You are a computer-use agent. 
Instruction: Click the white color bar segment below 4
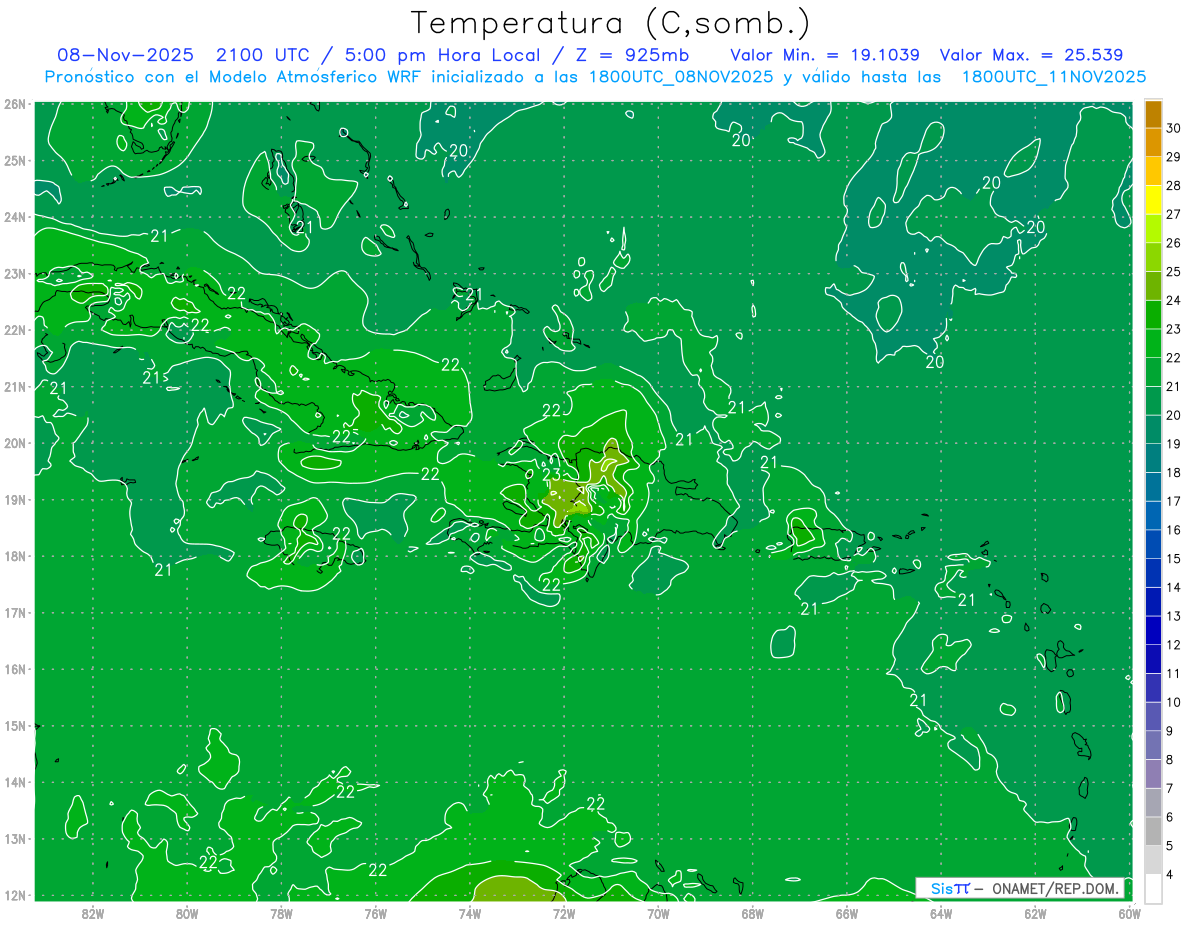[1153, 888]
